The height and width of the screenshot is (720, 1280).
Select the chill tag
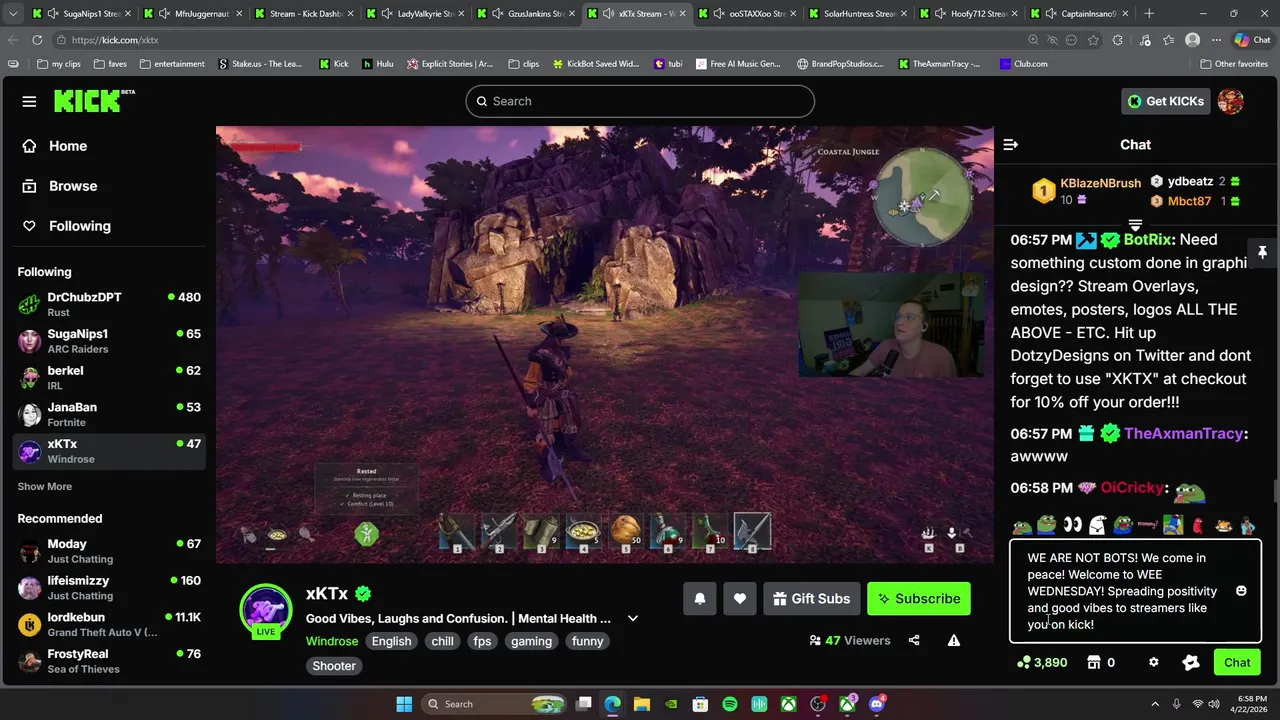443,641
